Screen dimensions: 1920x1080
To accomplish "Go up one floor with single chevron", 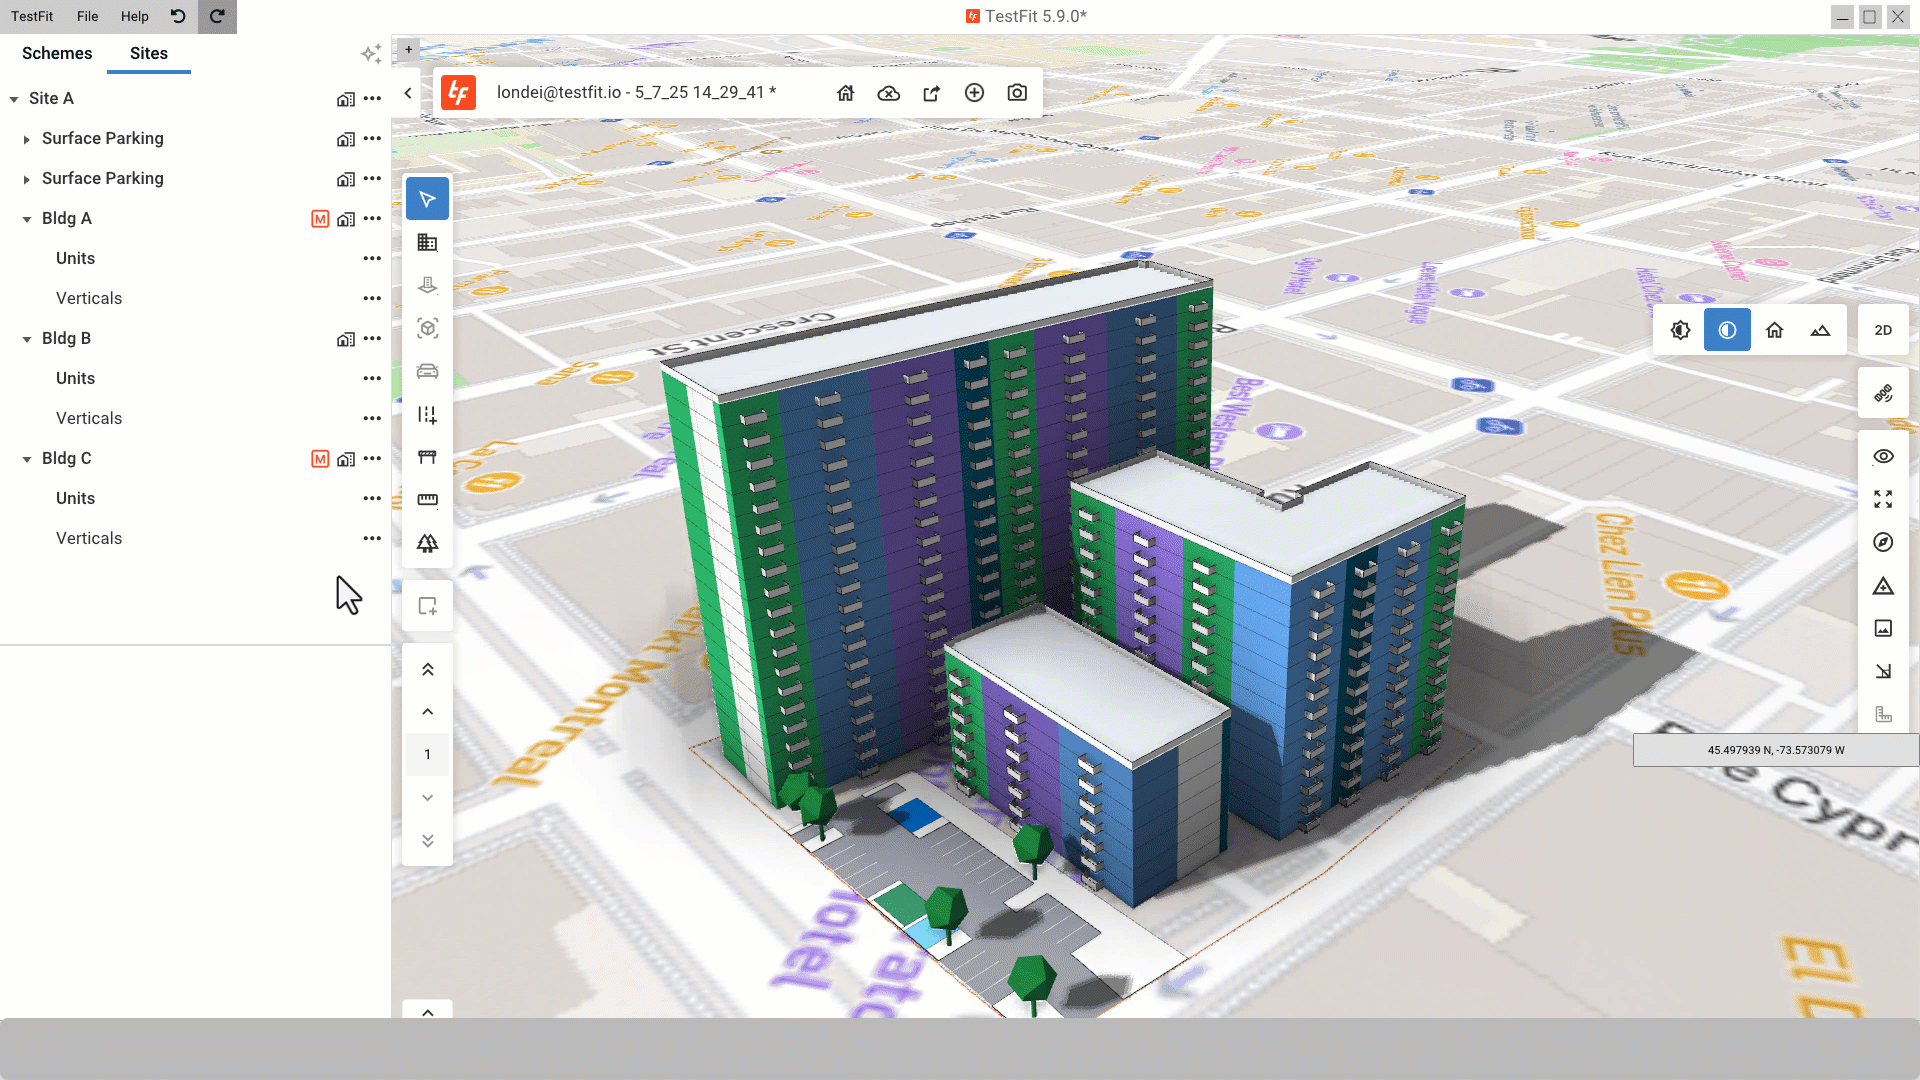I will point(427,712).
